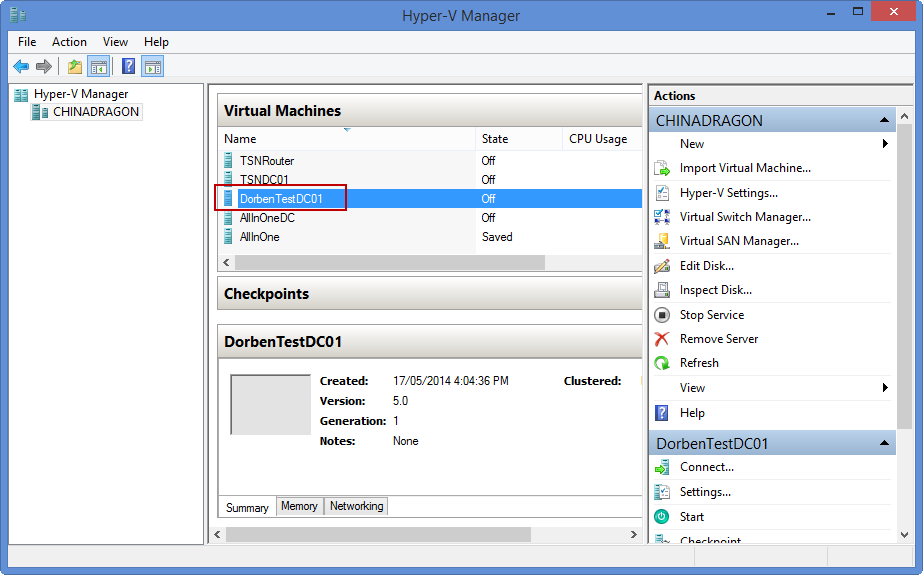Open Virtual Switch Manager... action
Screen dimensions: 923x575
tap(745, 217)
